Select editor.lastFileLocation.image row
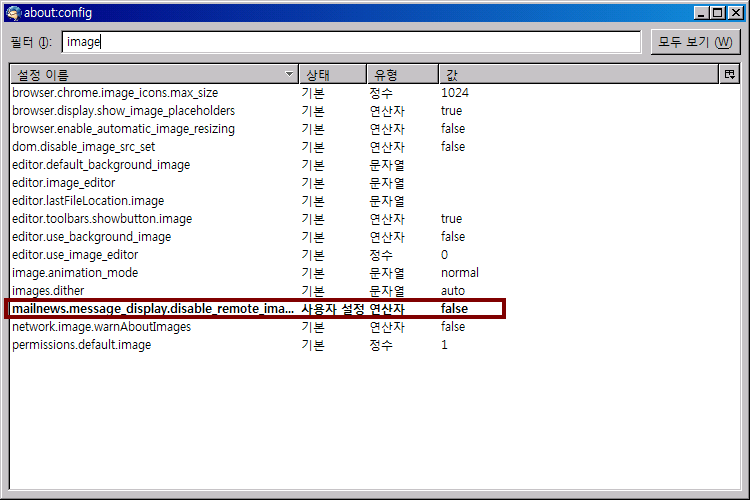This screenshot has height=500, width=750. point(375,201)
